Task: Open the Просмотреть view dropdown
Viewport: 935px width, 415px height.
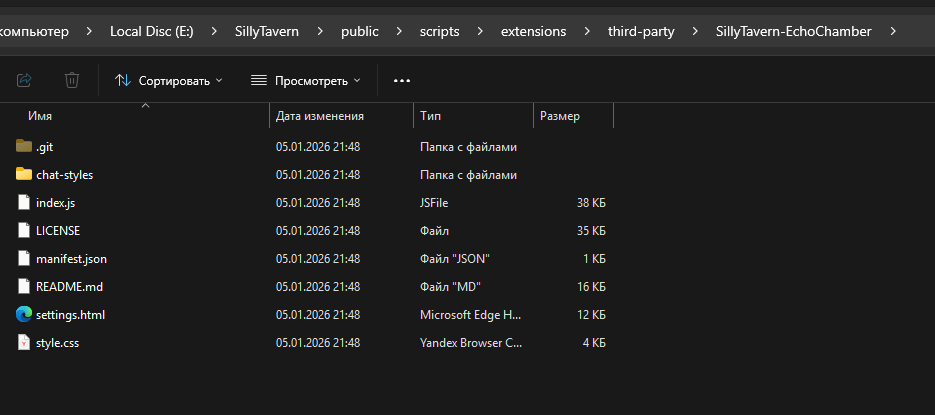Action: 305,80
